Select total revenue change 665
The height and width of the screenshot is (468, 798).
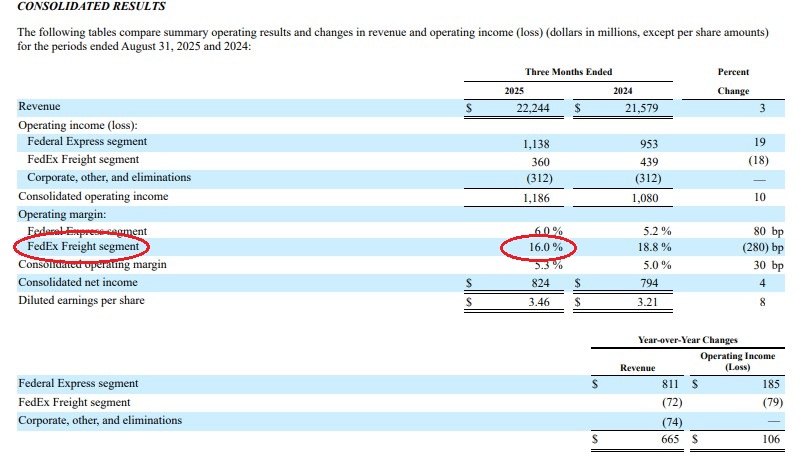670,439
